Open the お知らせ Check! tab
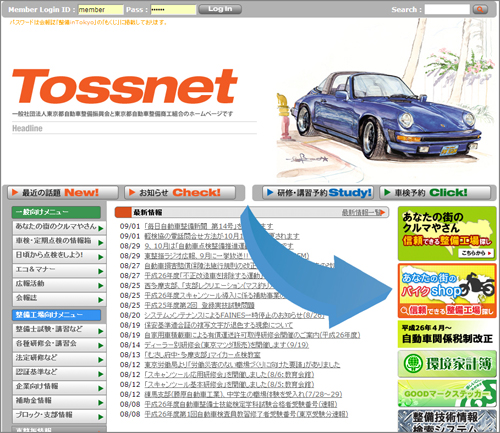The width and height of the screenshot is (500, 433). pyautogui.click(x=180, y=193)
